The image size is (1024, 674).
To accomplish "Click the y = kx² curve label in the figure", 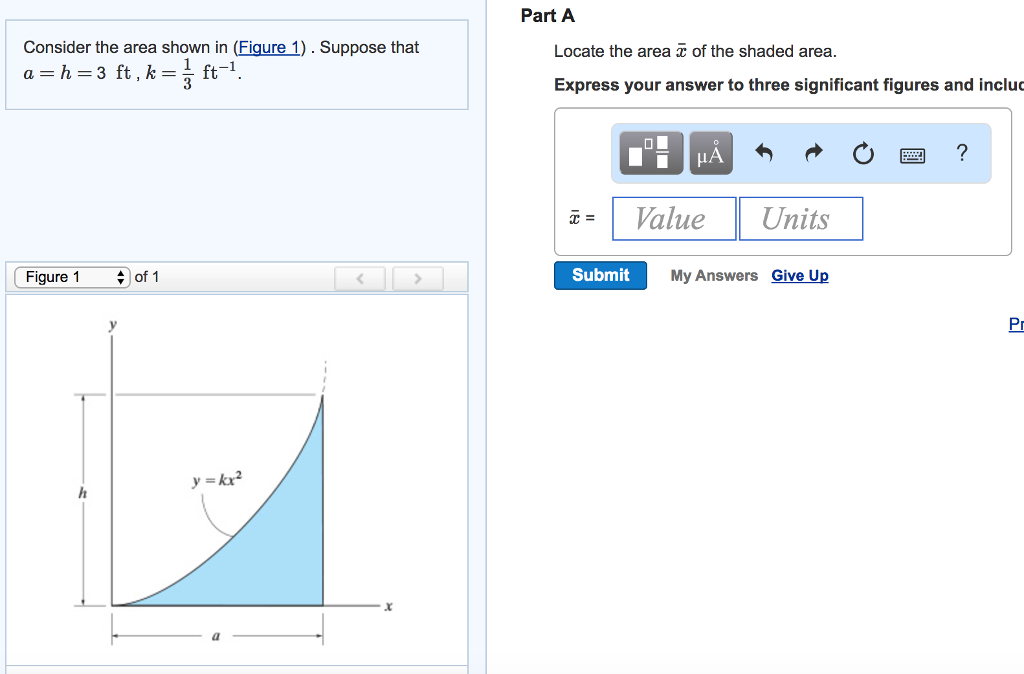I will coord(217,482).
